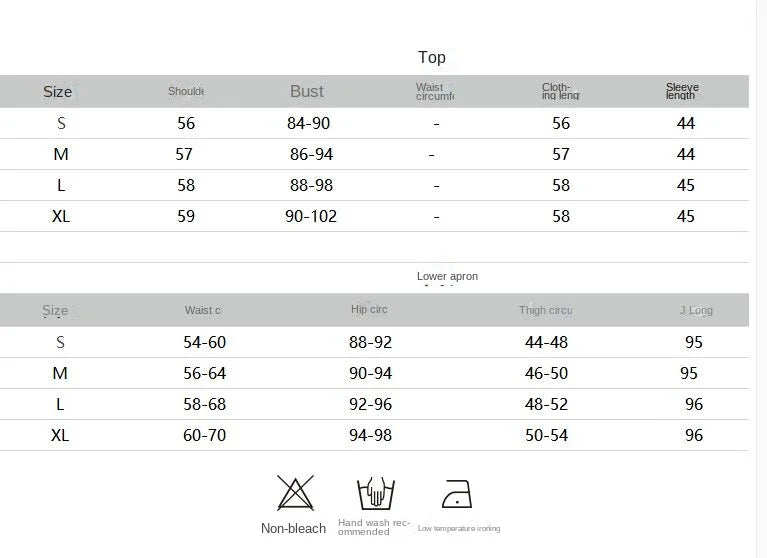Select the Sleeve length column header

click(x=682, y=91)
